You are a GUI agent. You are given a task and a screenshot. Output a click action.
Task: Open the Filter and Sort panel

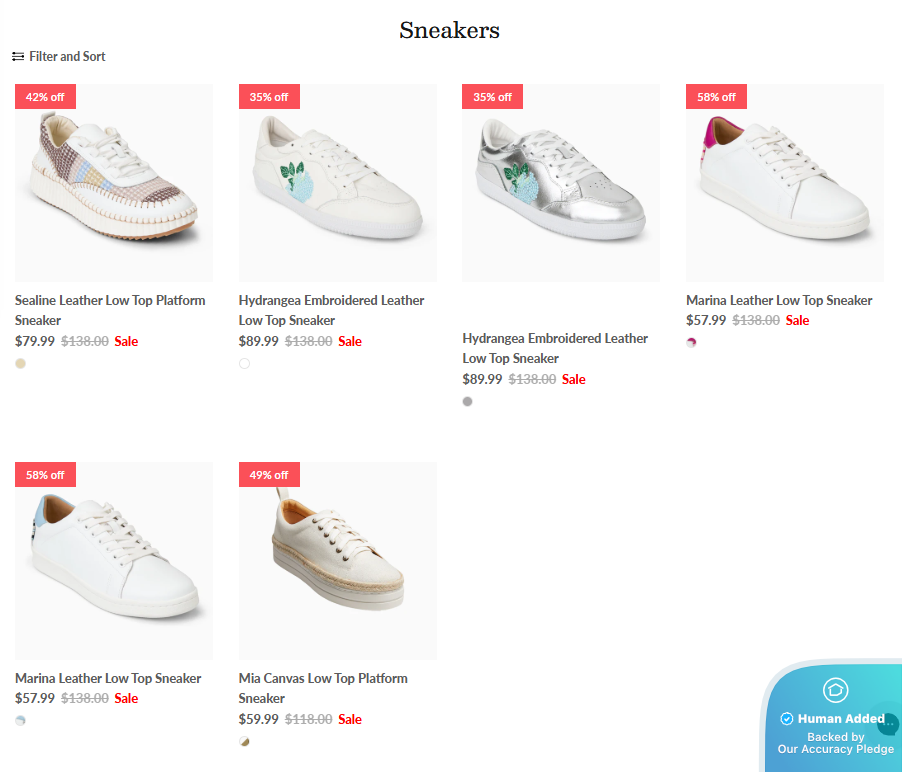66,57
